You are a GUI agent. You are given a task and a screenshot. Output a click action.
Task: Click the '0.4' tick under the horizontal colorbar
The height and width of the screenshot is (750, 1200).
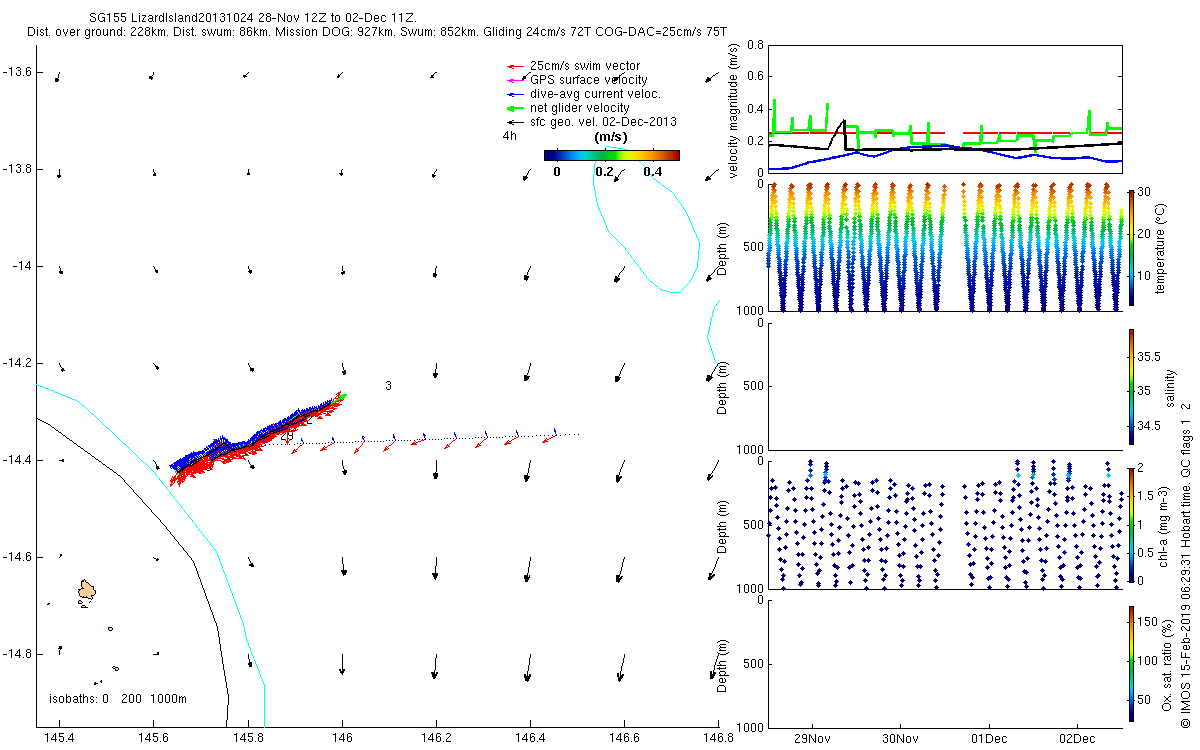(x=653, y=172)
